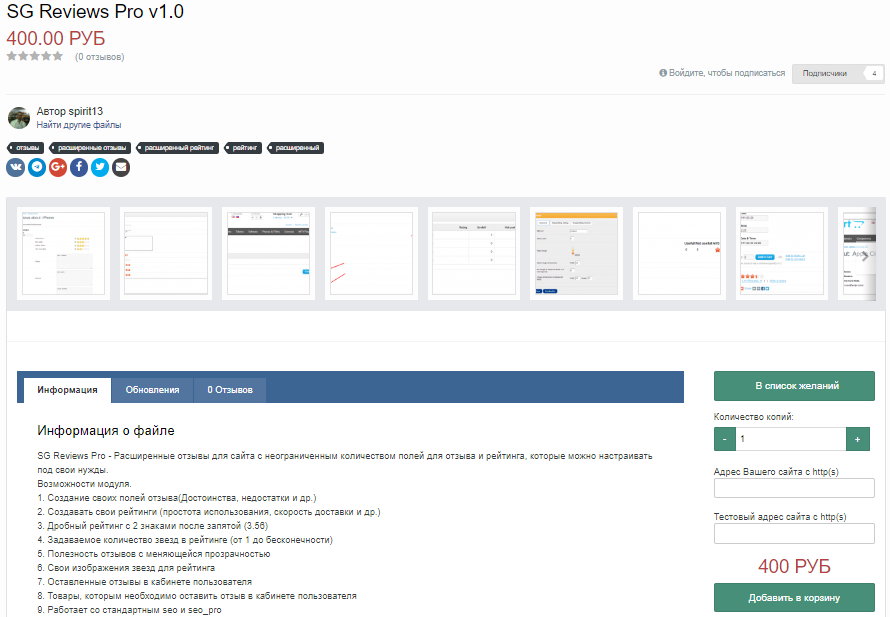Select the отзывы tag
The image size is (890, 617).
[x=26, y=148]
